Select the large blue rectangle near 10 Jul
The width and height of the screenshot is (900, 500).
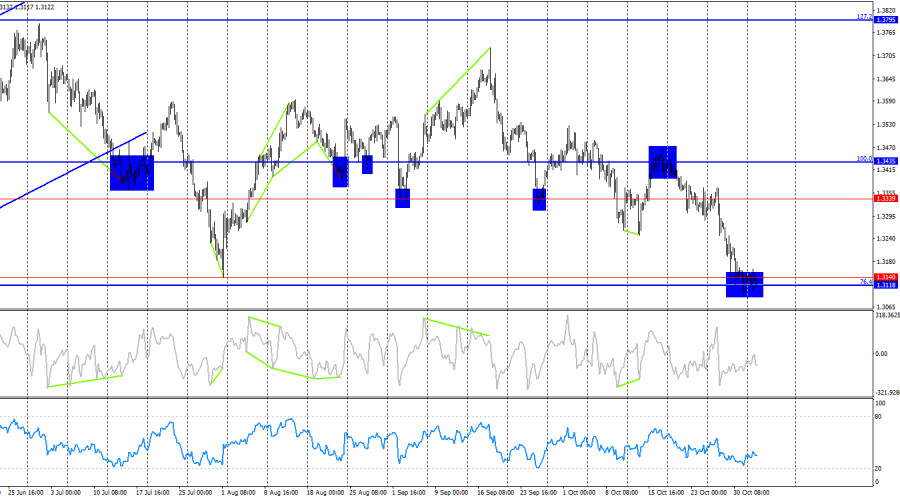click(131, 173)
